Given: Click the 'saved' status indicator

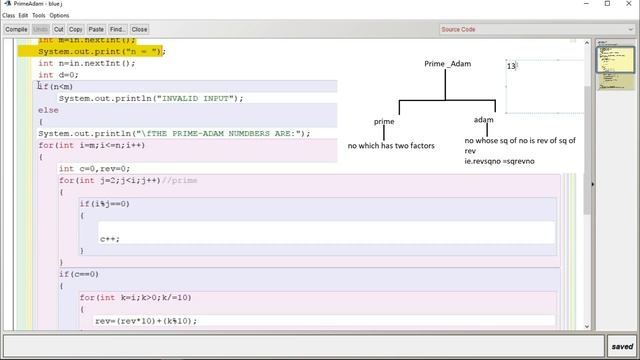Looking at the screenshot, I should point(622,346).
